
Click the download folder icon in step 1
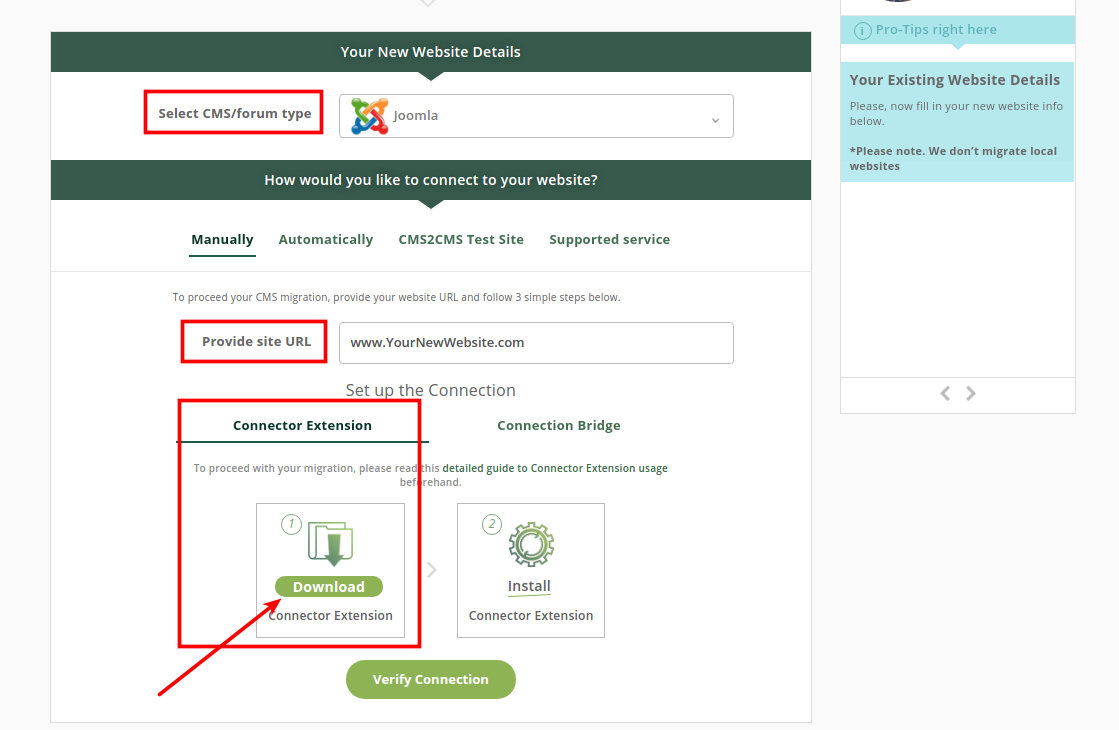(330, 544)
